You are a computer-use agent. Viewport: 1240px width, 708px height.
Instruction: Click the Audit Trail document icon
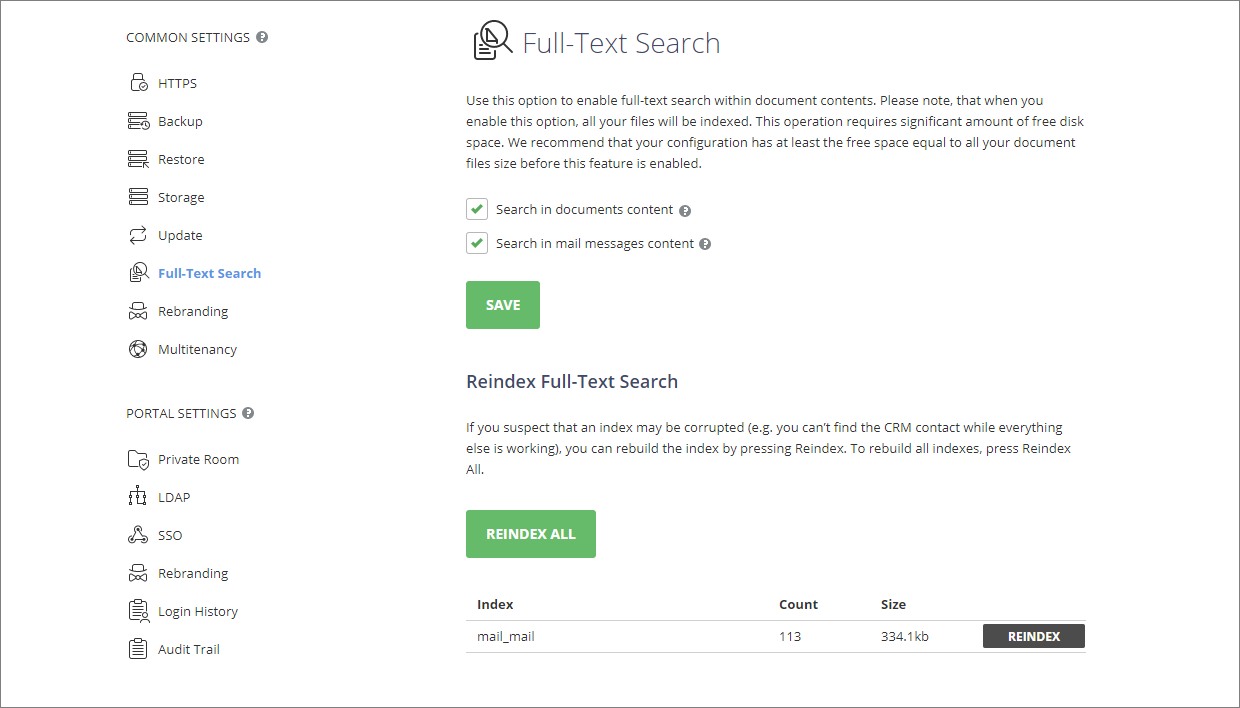[139, 648]
